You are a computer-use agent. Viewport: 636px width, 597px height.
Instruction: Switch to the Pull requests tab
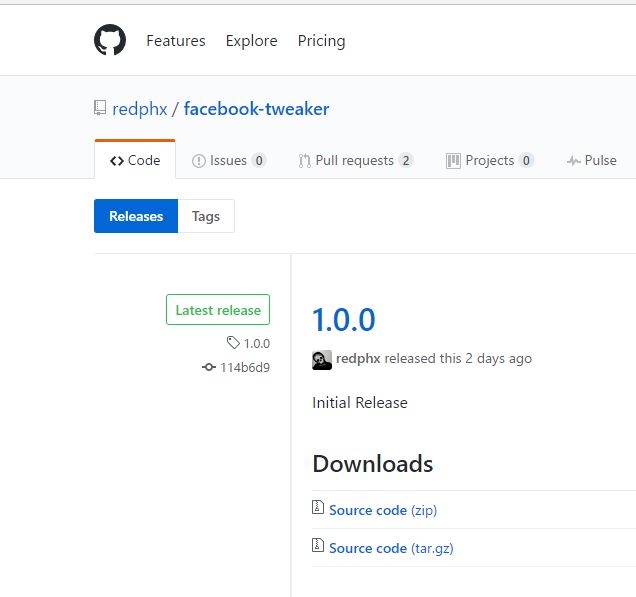click(356, 161)
